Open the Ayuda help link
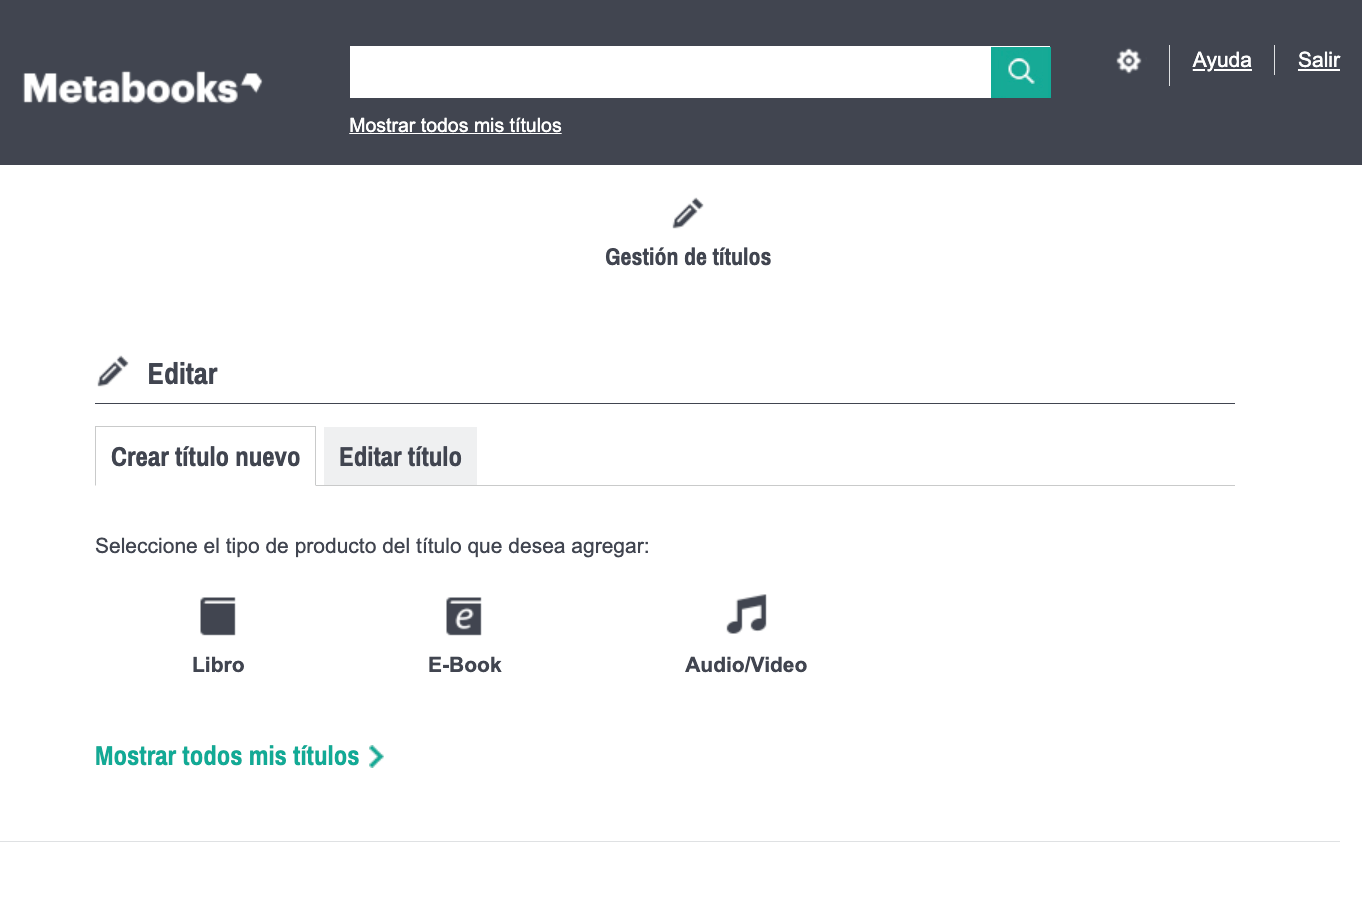Image resolution: width=1362 pixels, height=904 pixels. (x=1221, y=60)
